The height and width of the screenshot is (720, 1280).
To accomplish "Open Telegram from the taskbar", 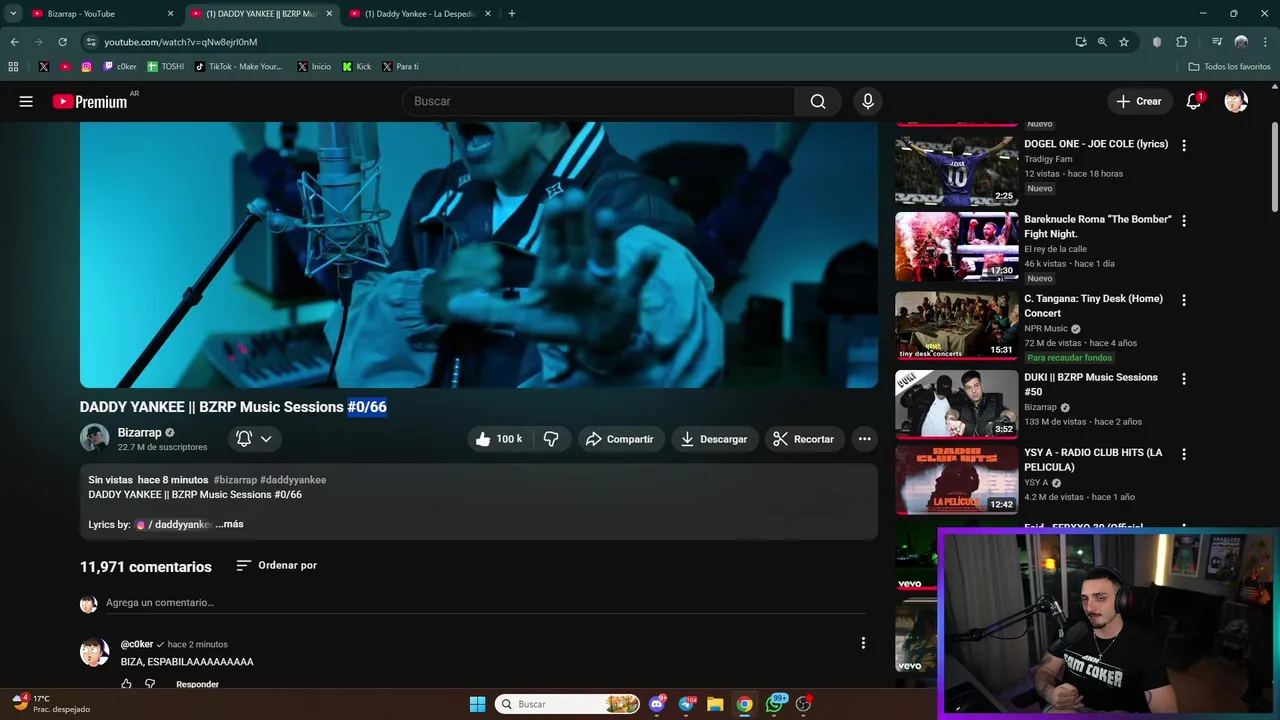I will click(x=686, y=704).
